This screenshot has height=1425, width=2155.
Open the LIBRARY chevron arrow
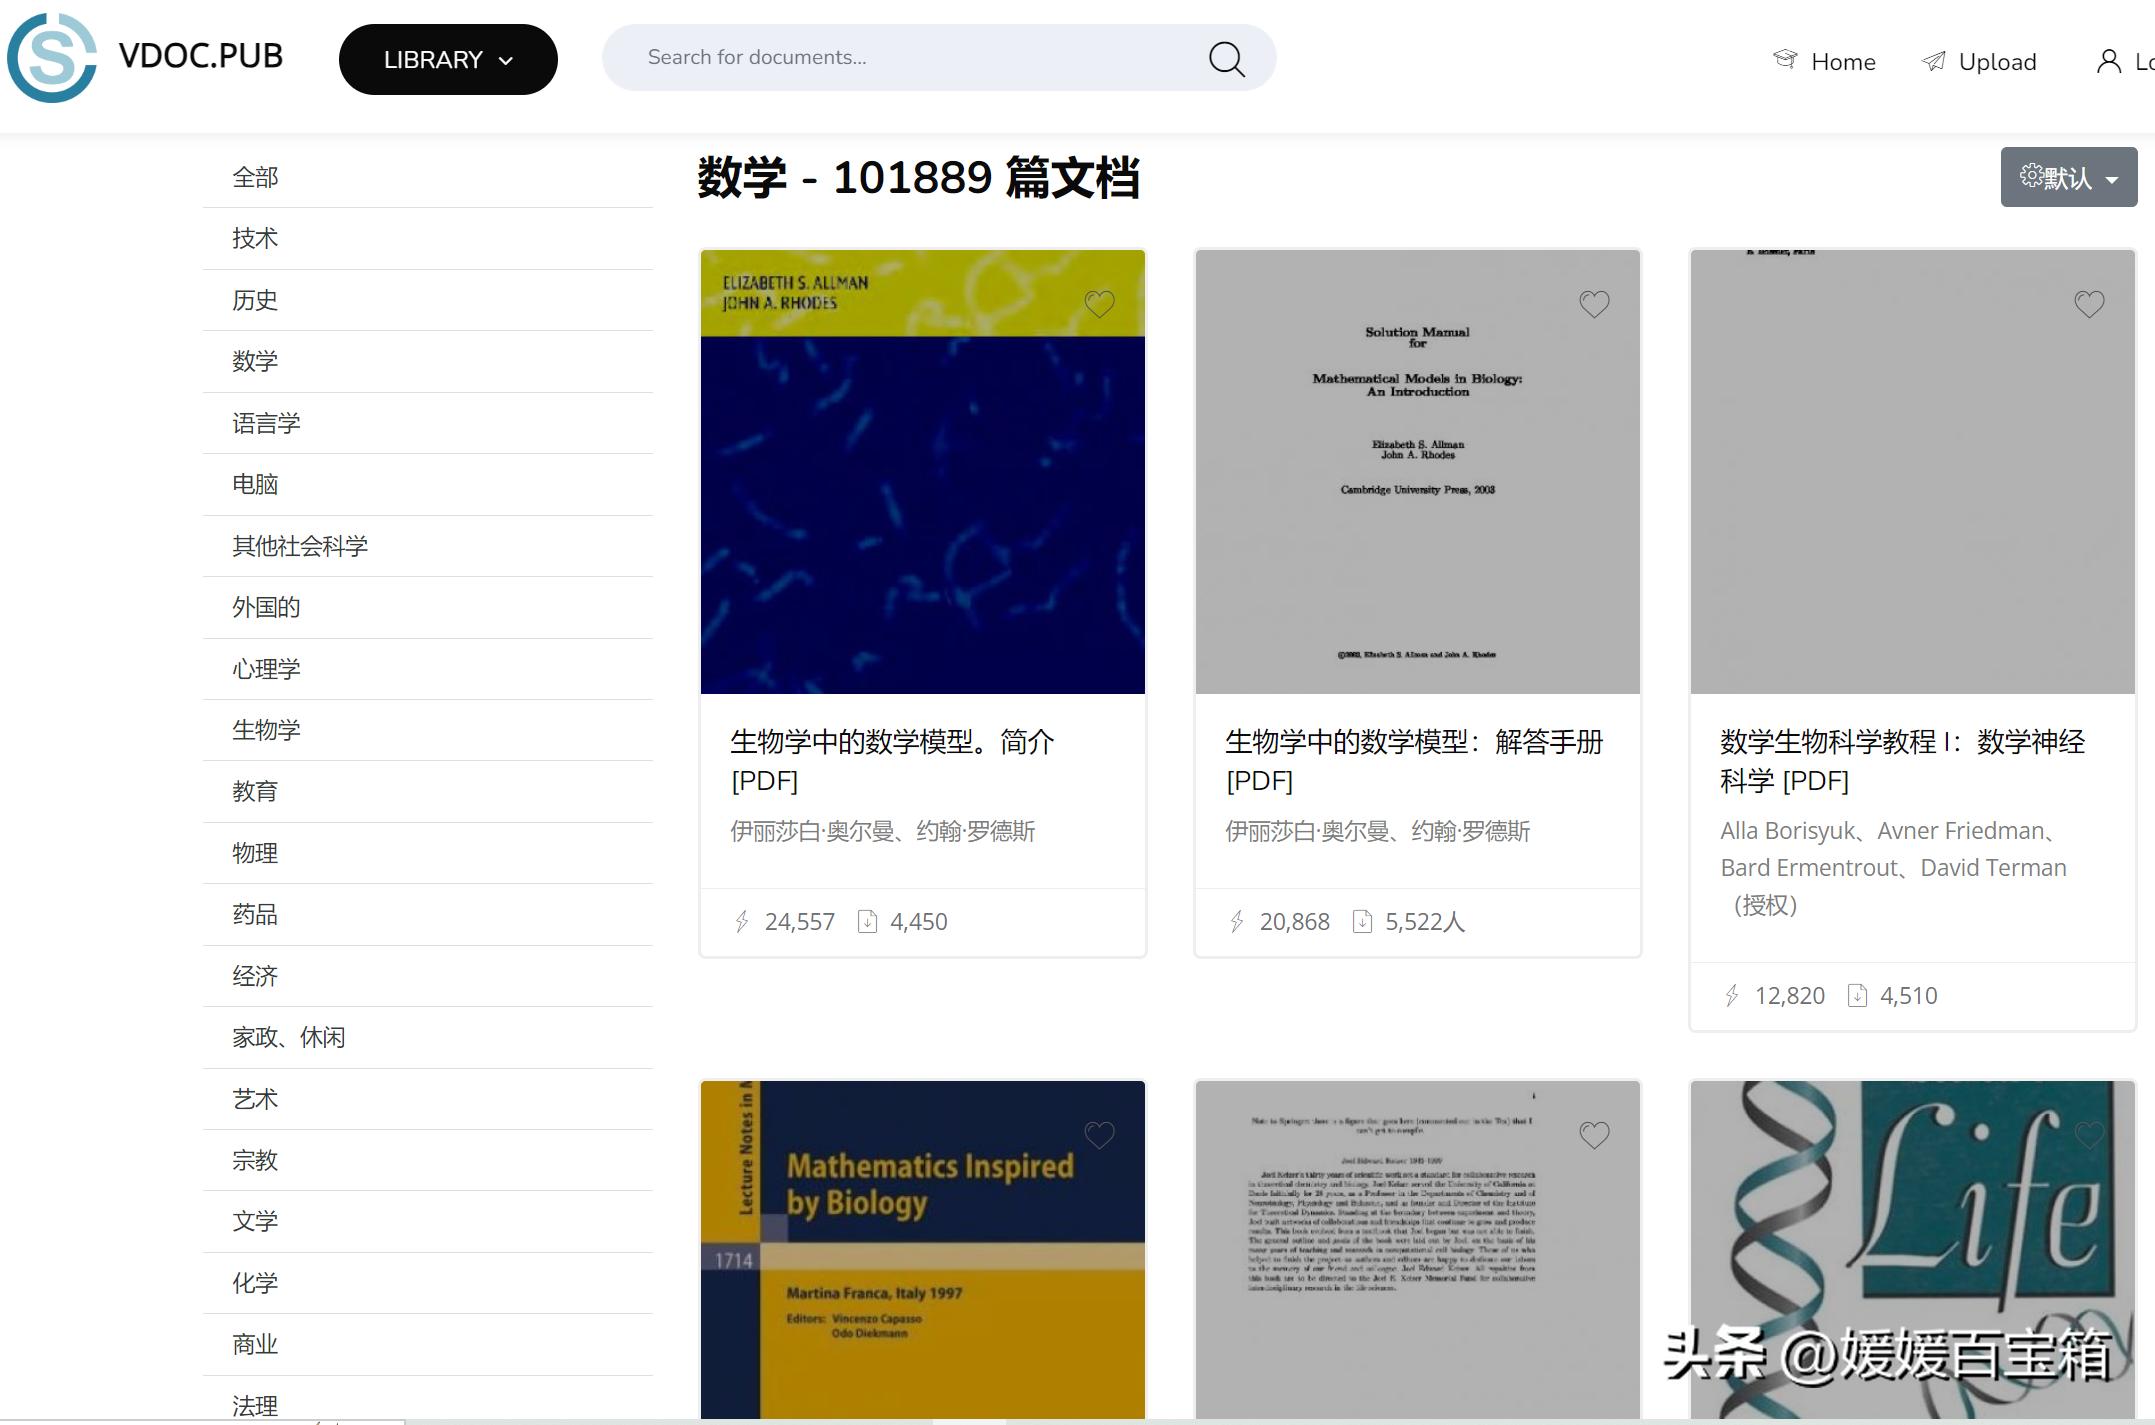coord(507,59)
